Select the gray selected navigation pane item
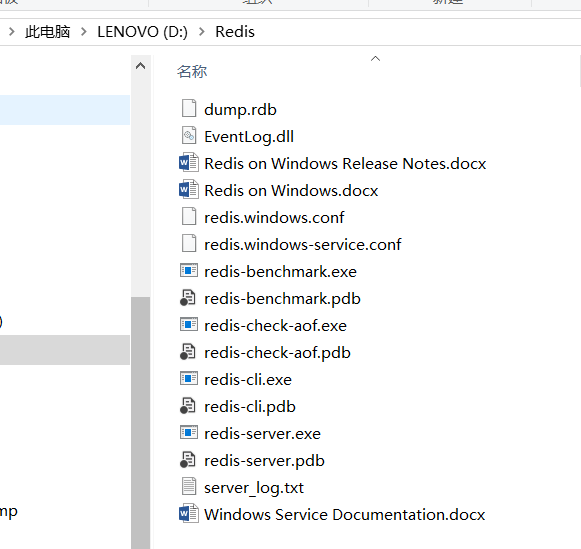Screen dimensions: 581x549 click(x=65, y=350)
